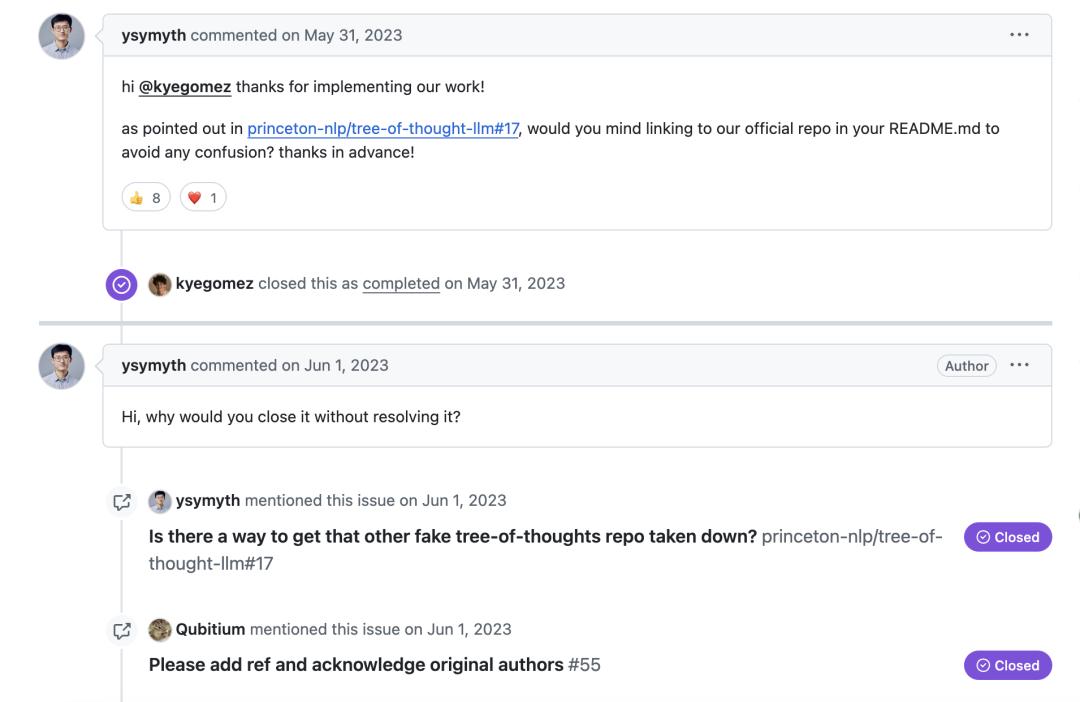Click the purple completed check icon
Screen dimensions: 1080x702
pyautogui.click(x=121, y=284)
